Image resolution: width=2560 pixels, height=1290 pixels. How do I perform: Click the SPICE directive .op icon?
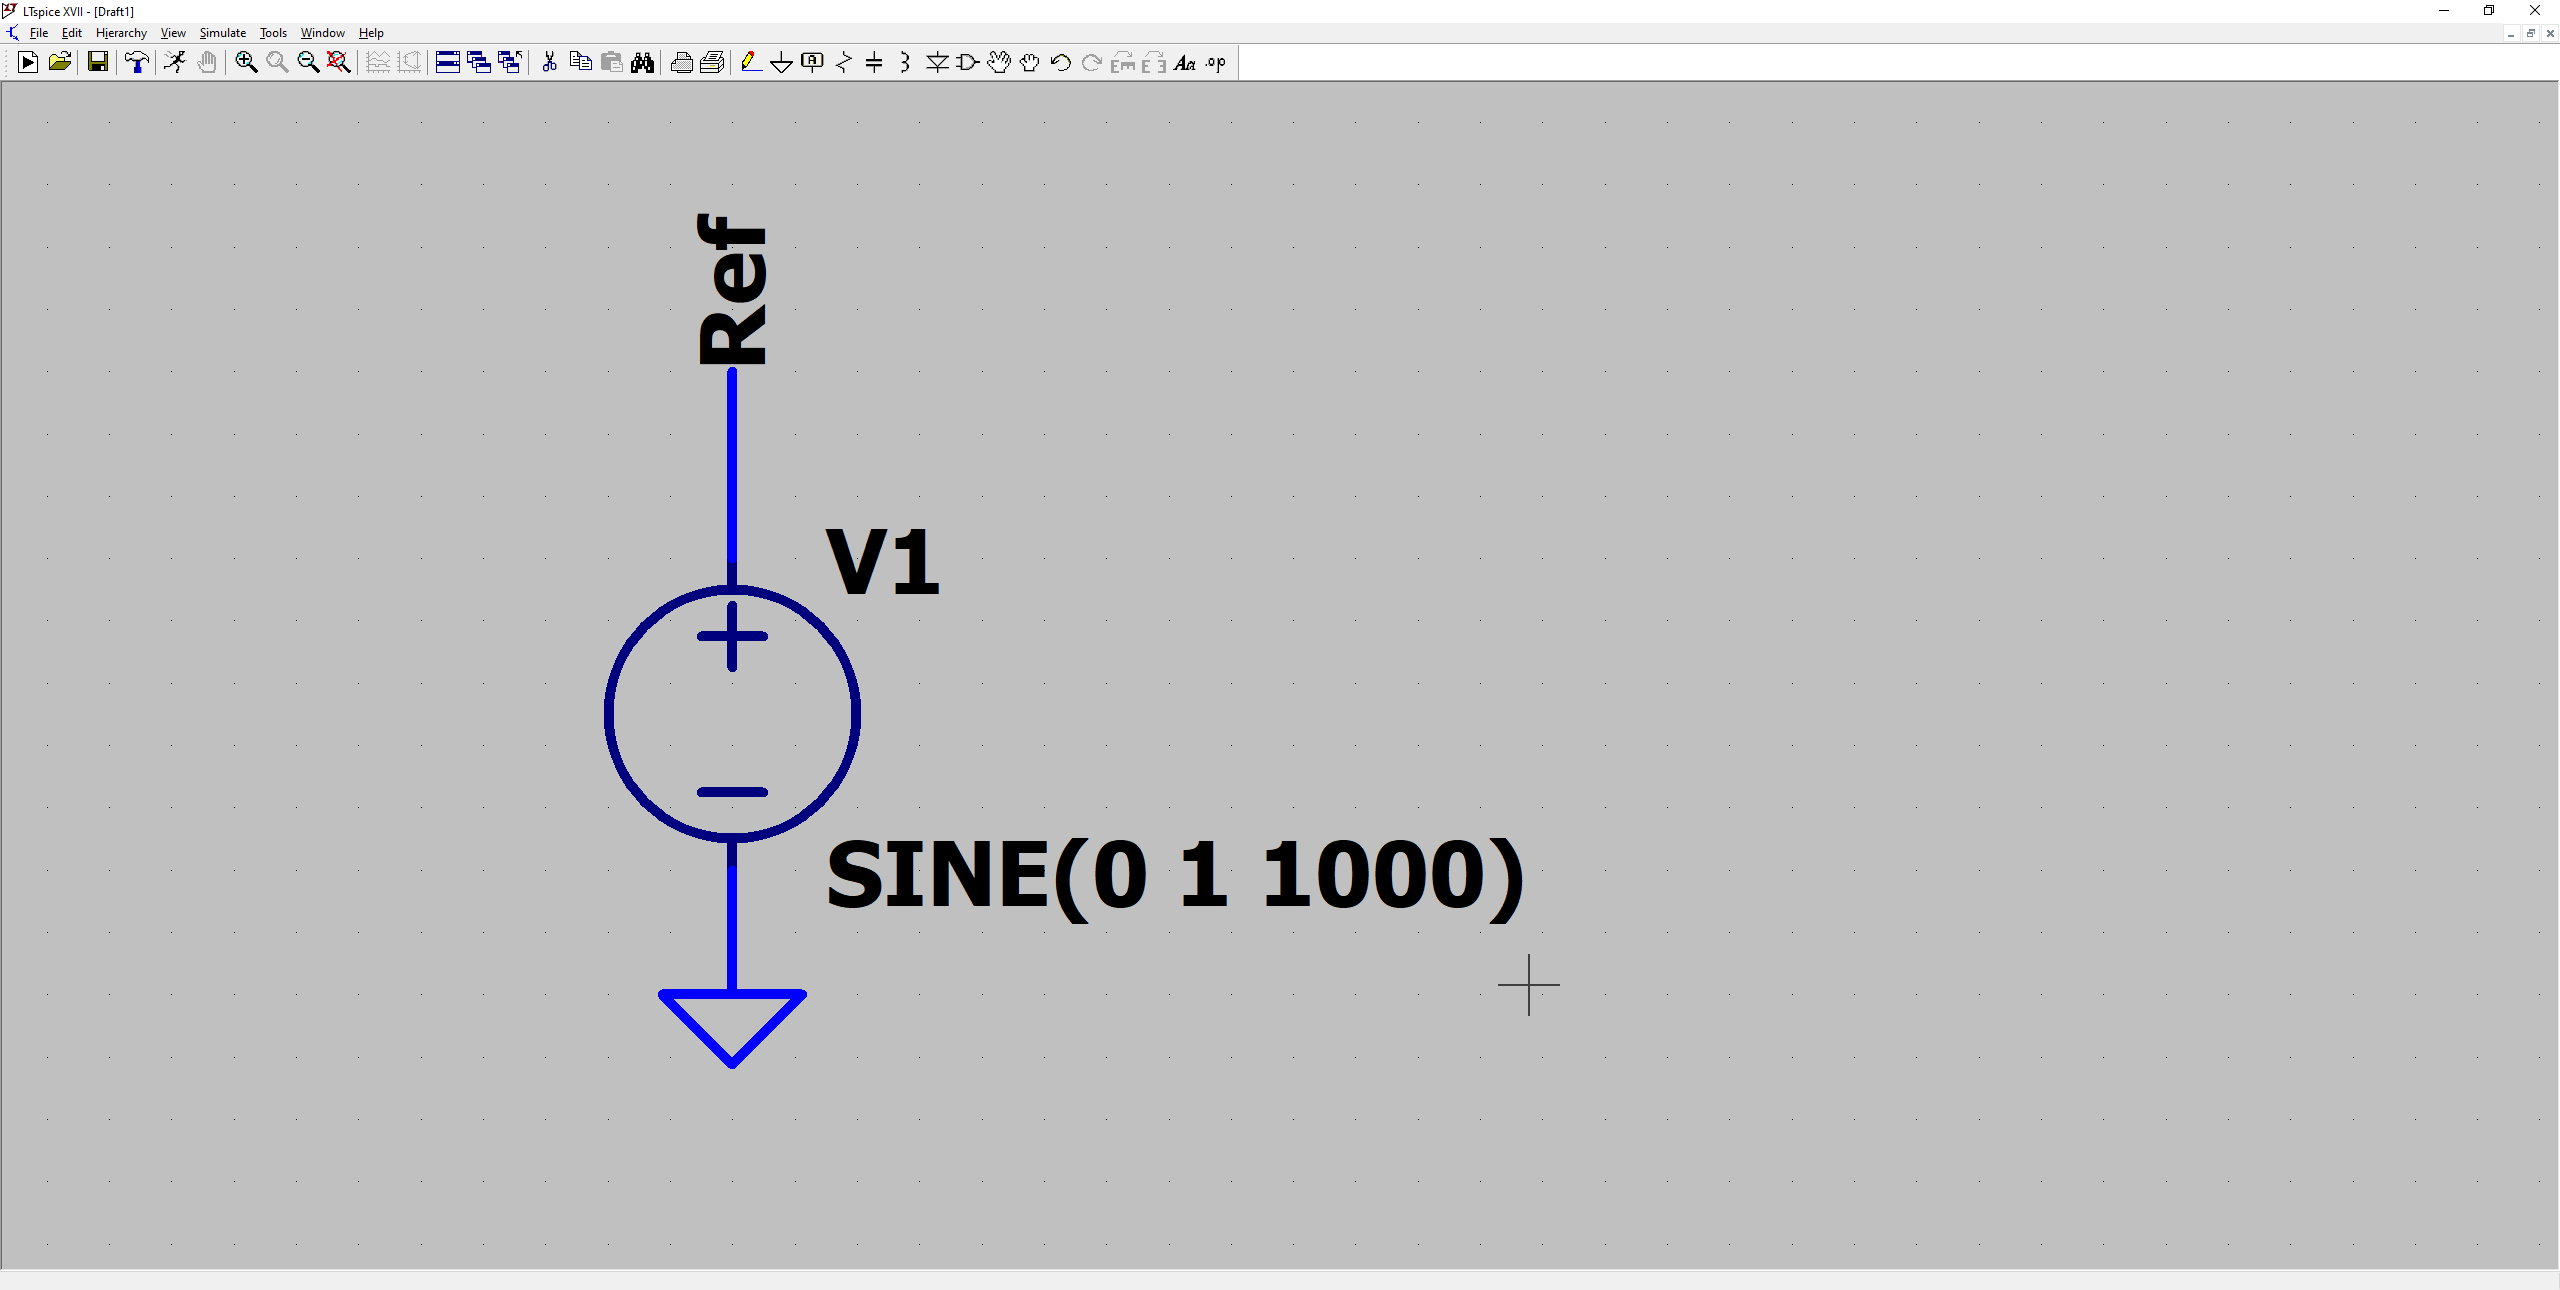1216,63
